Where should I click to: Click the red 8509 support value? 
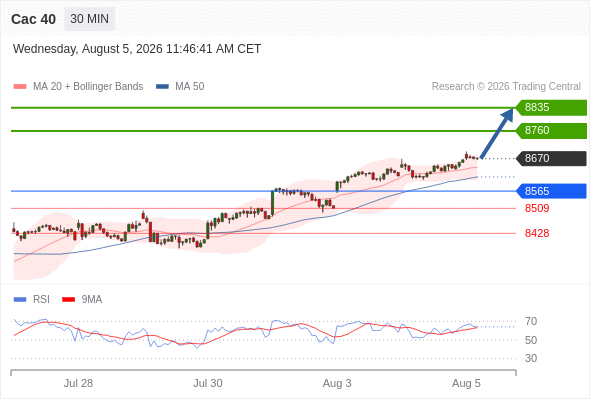(537, 208)
